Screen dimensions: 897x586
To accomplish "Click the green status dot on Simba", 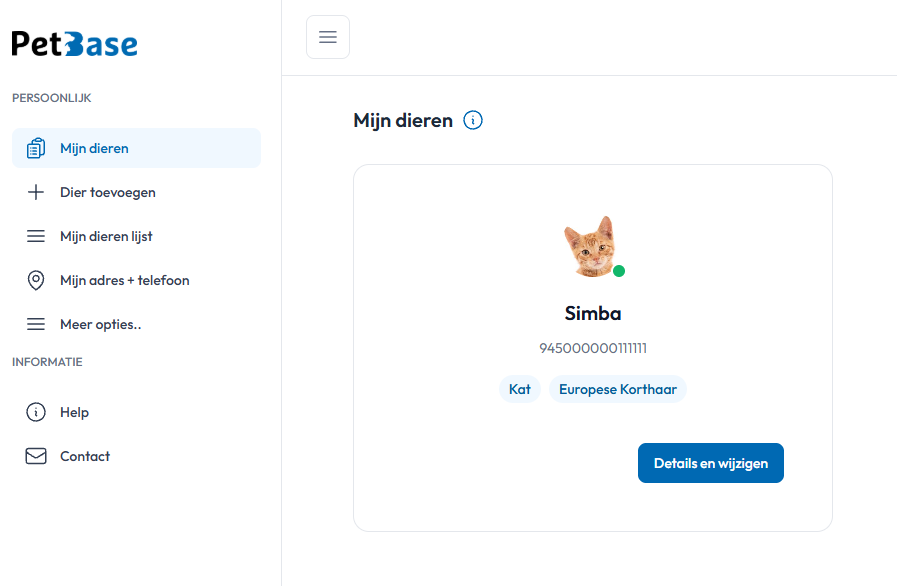I will (x=619, y=271).
